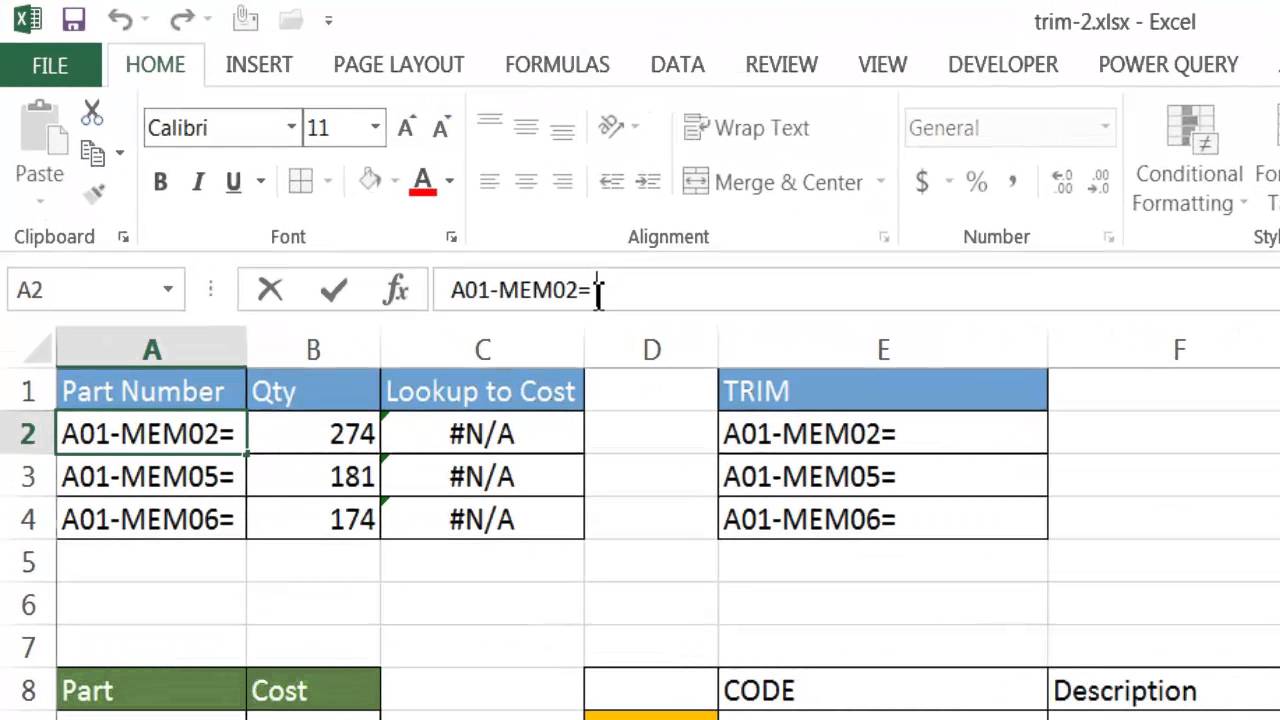Increase decimal places
Viewport: 1280px width, 720px height.
point(1062,182)
